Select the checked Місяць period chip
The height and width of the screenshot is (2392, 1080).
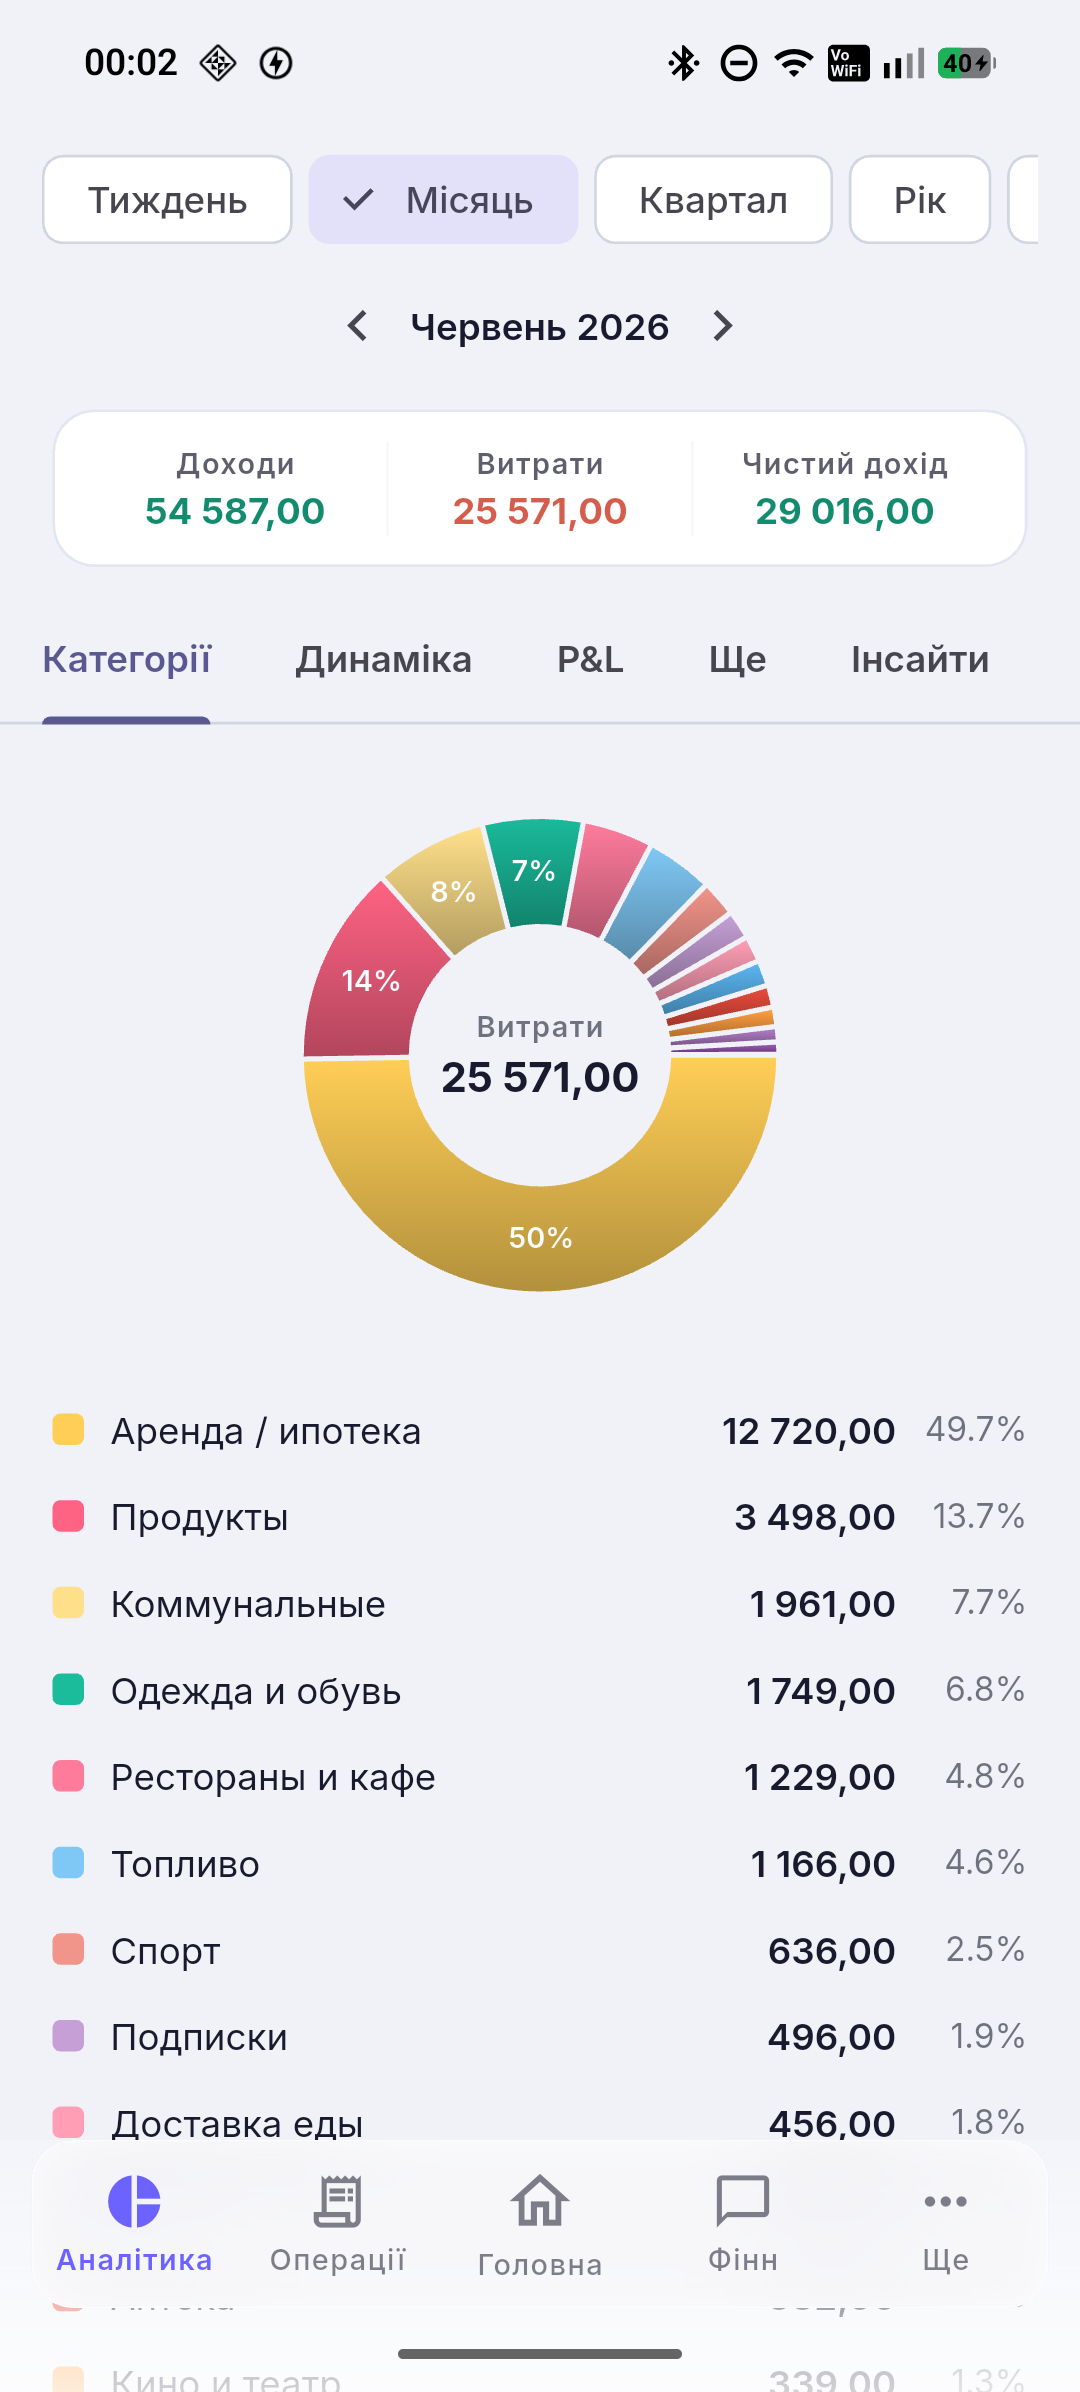[x=443, y=199]
